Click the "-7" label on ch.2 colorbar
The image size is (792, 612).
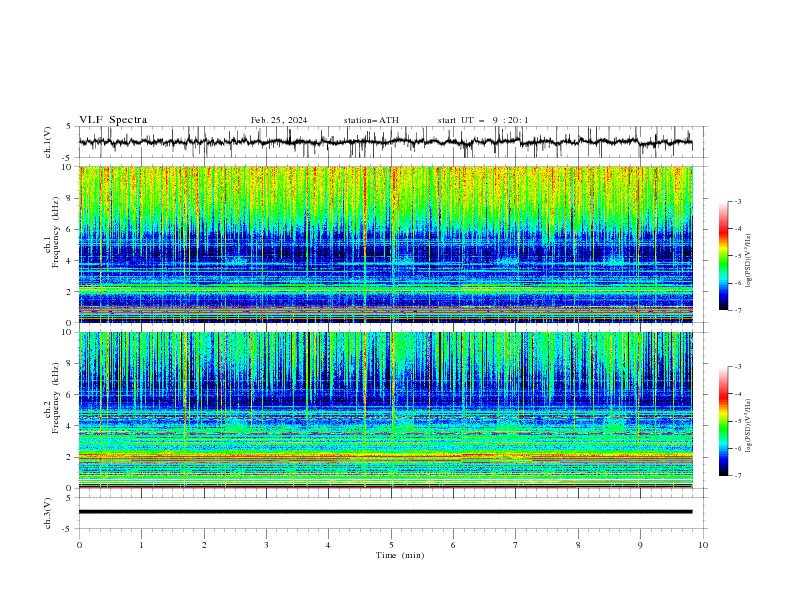pyautogui.click(x=737, y=475)
